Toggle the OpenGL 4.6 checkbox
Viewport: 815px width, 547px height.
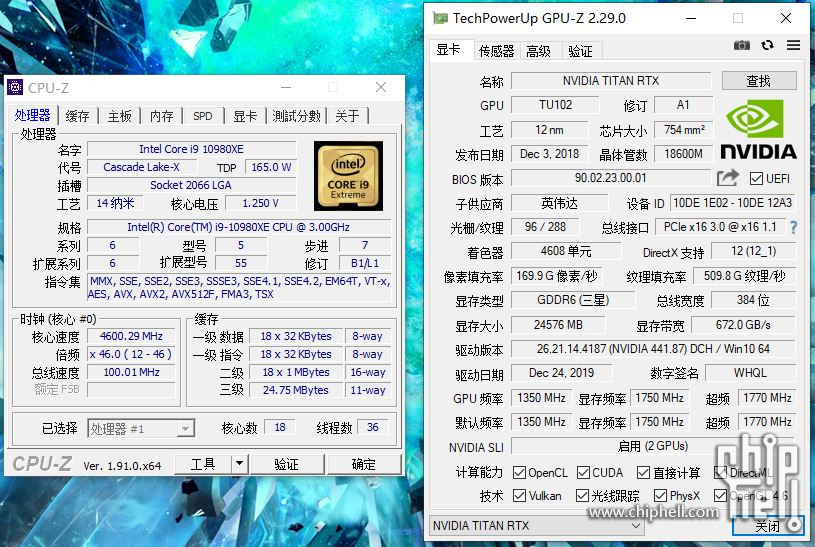tap(720, 496)
